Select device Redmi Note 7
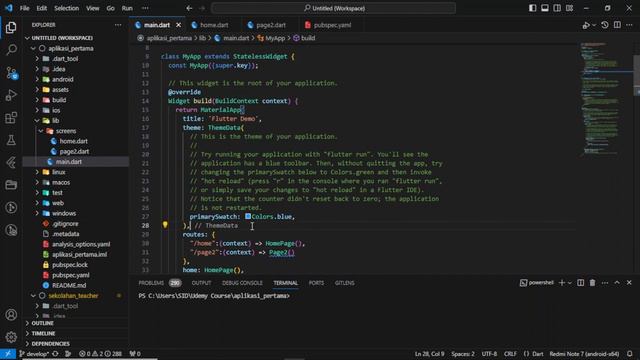640x360 pixels. pyautogui.click(x=584, y=353)
